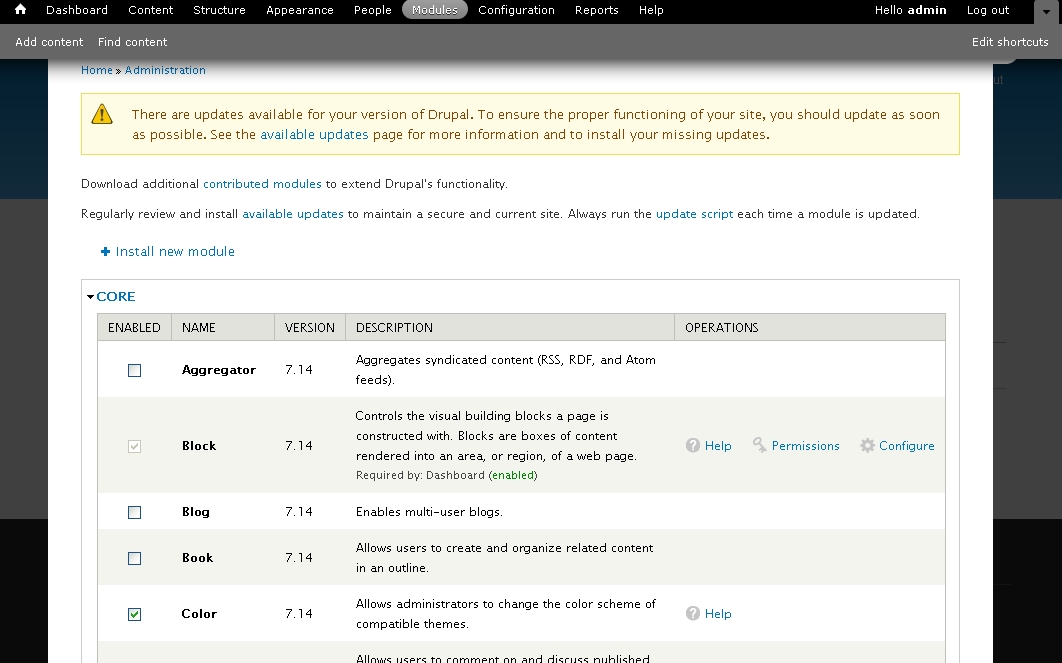Open the update script link
The height and width of the screenshot is (663, 1062).
point(694,214)
